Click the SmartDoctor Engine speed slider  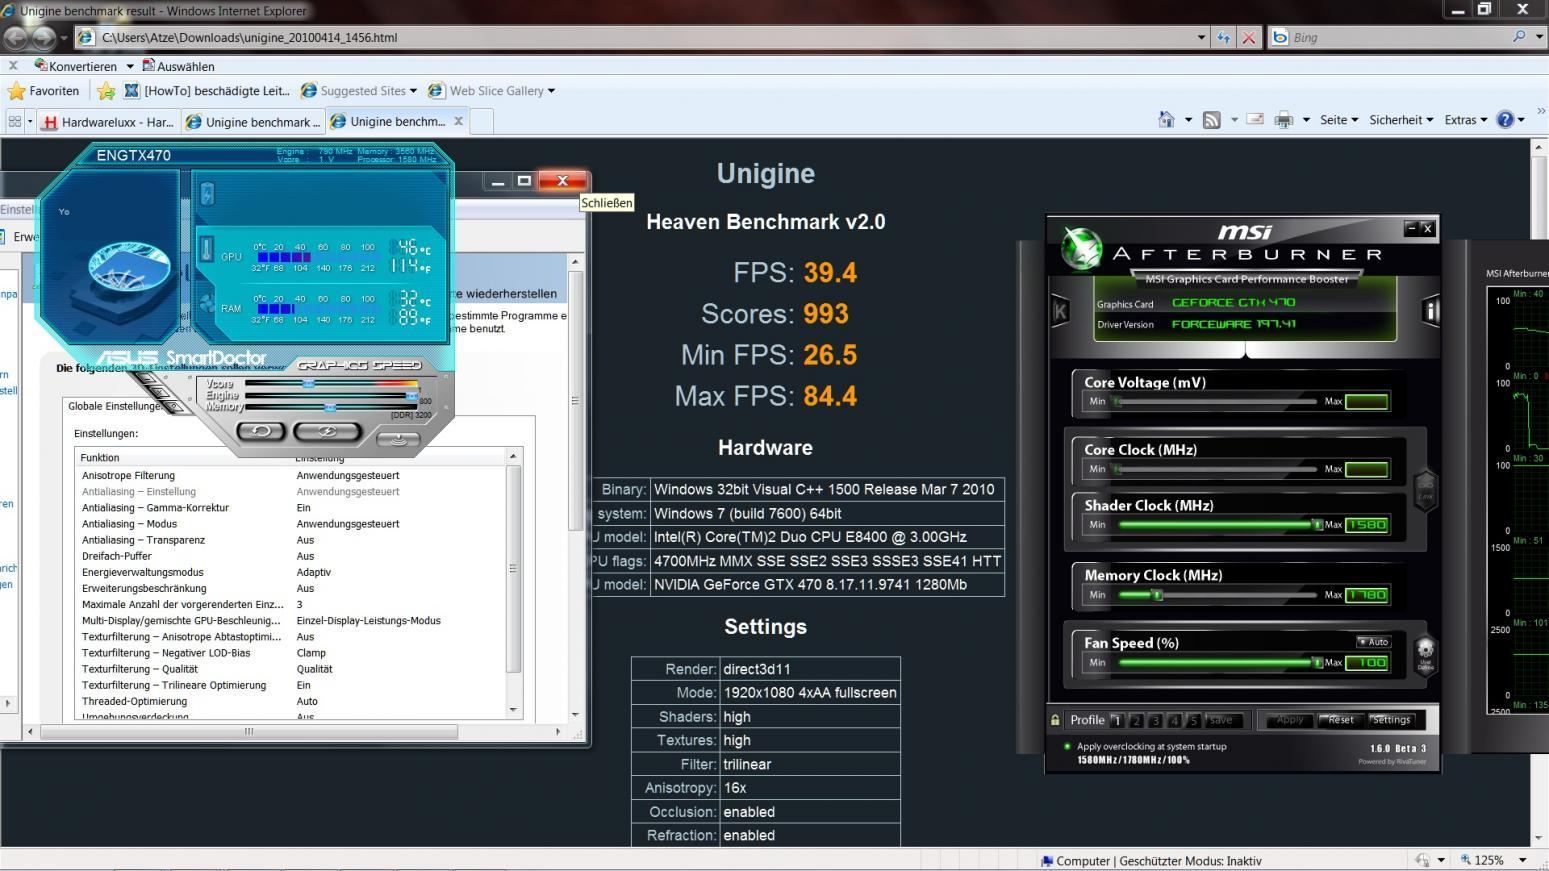pos(411,396)
